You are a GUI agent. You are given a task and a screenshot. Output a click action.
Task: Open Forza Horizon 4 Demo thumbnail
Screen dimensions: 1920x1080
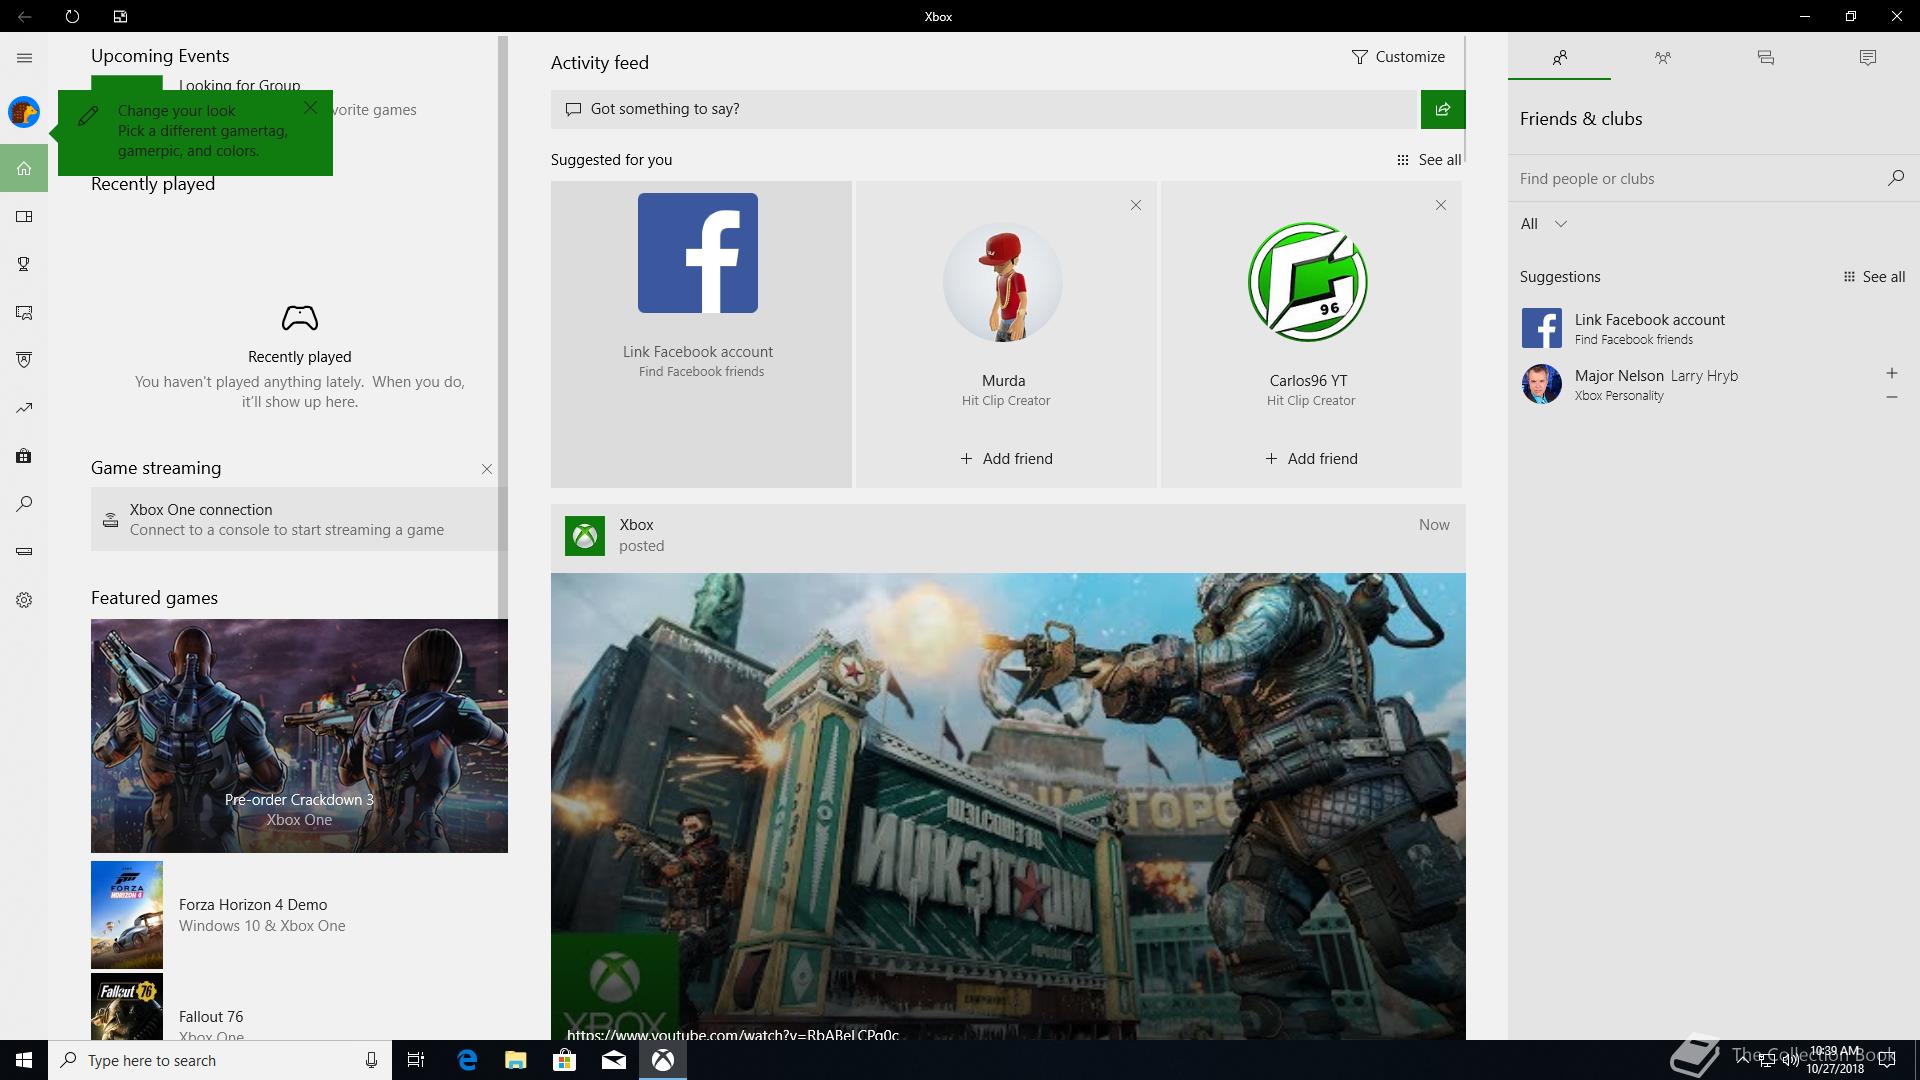click(x=127, y=915)
